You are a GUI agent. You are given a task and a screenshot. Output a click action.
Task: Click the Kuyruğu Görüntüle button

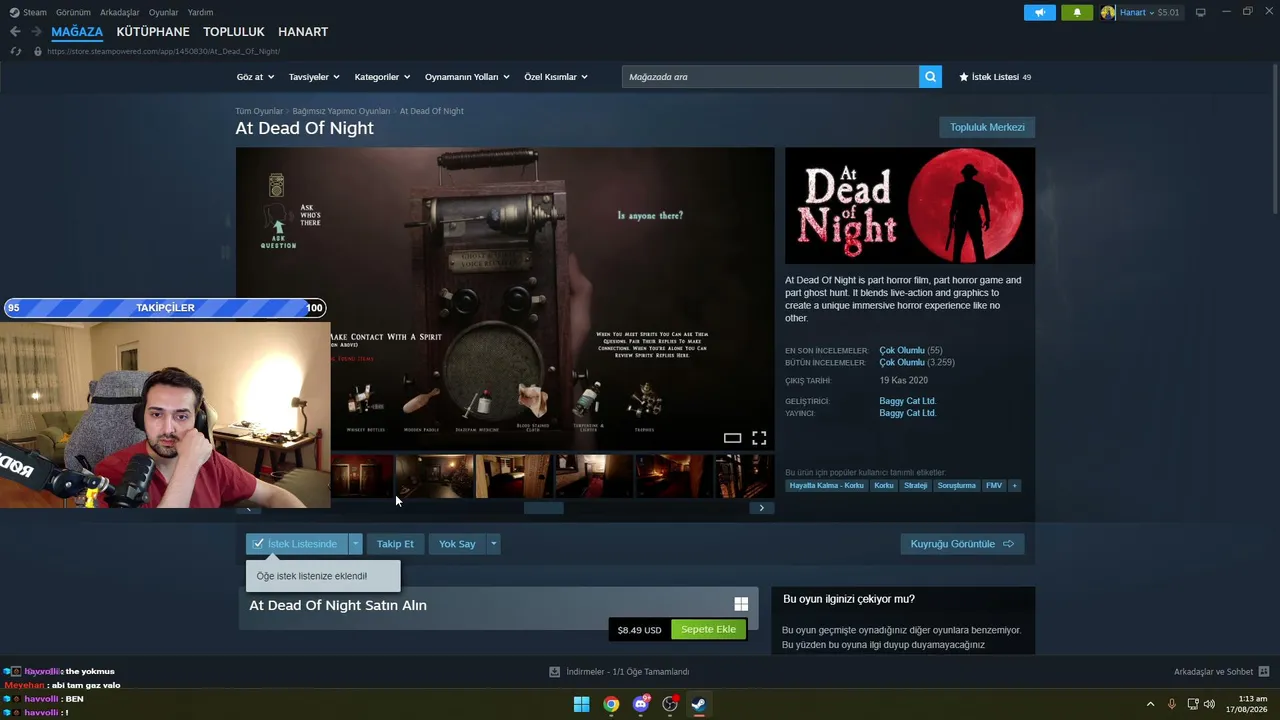962,544
